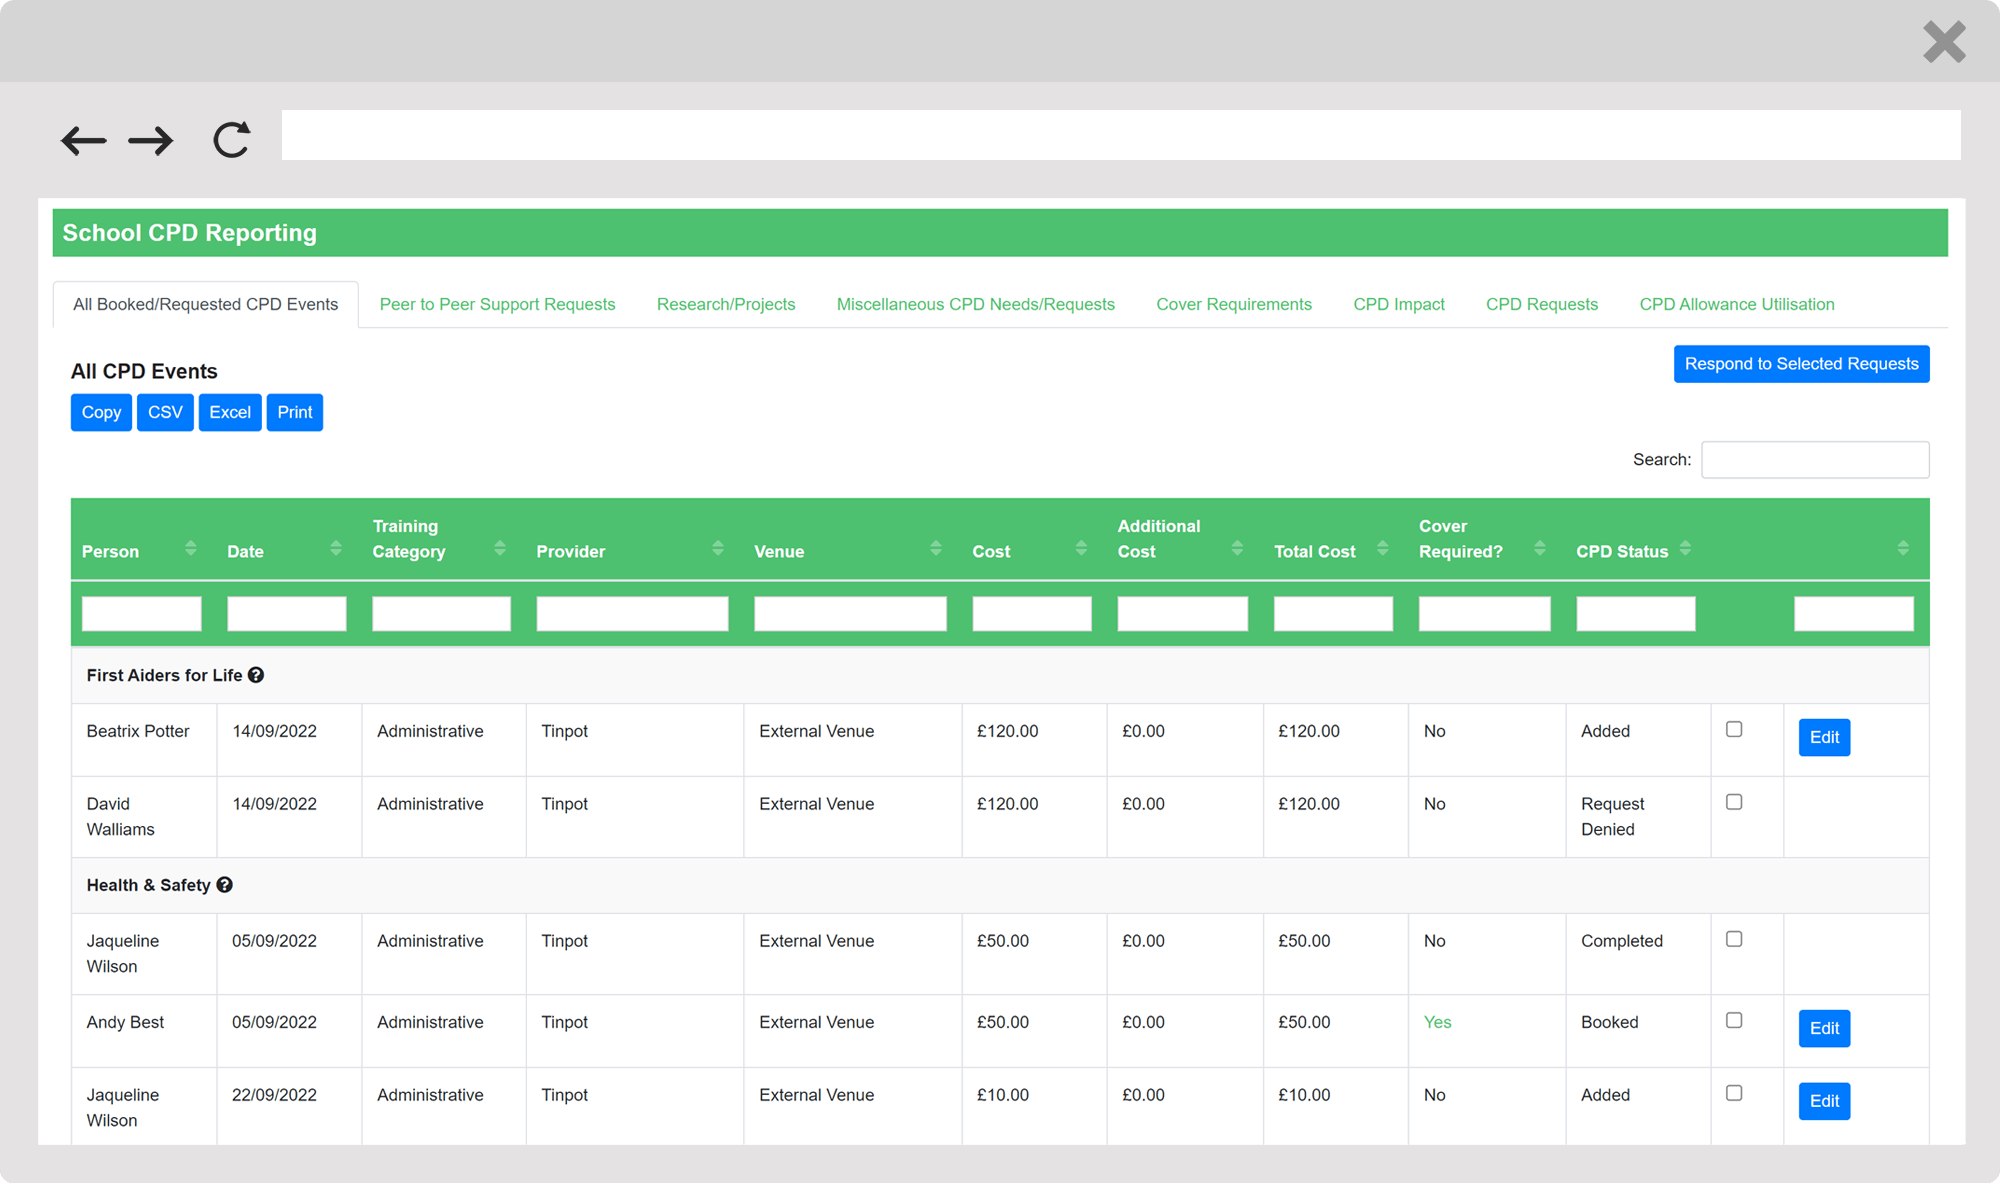The width and height of the screenshot is (2000, 1183).
Task: Click the Excel export icon
Action: click(x=228, y=411)
